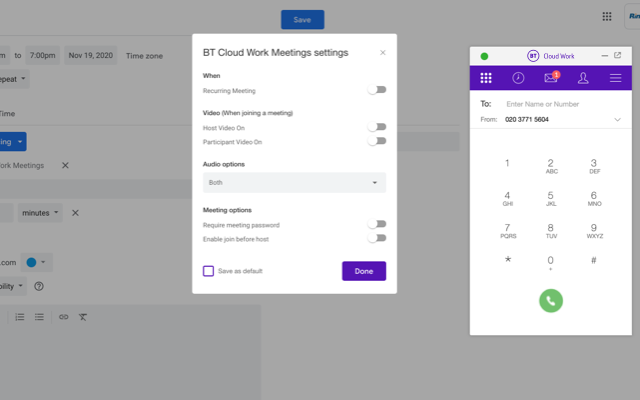Open the blue conferencing dropdown button
This screenshot has width=640, height=400.
[x=11, y=142]
